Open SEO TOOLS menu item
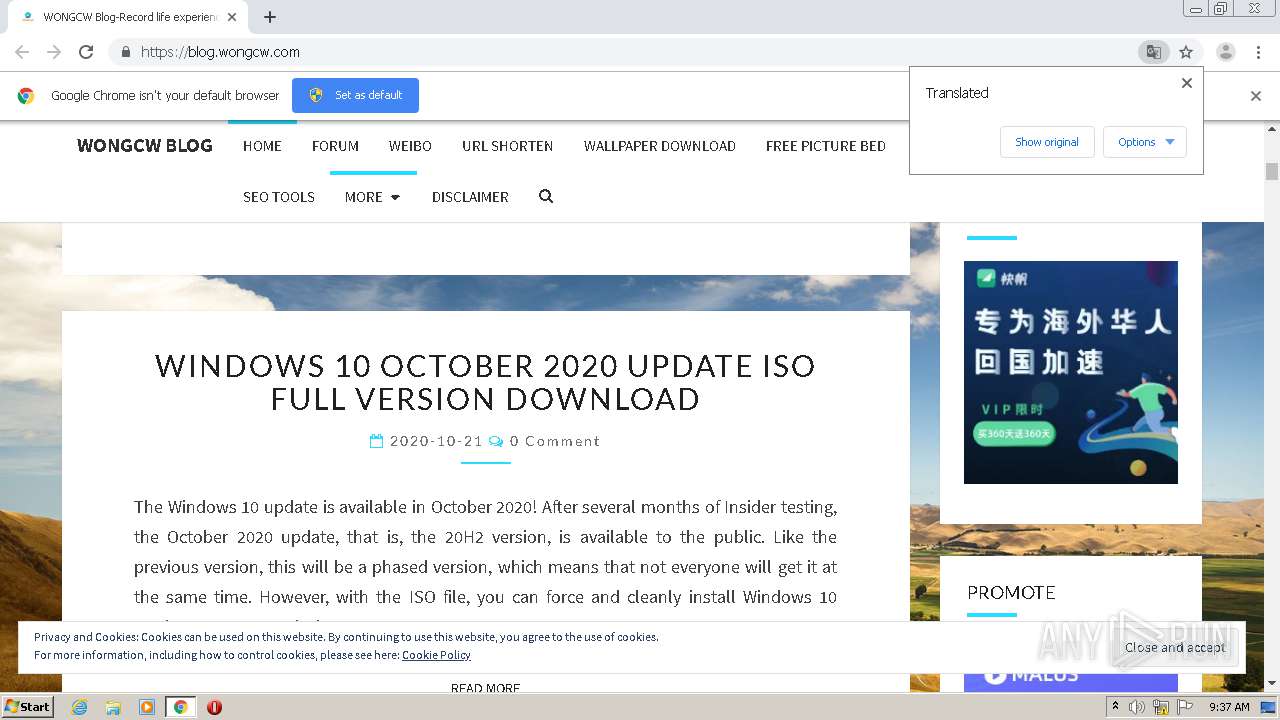 [279, 197]
